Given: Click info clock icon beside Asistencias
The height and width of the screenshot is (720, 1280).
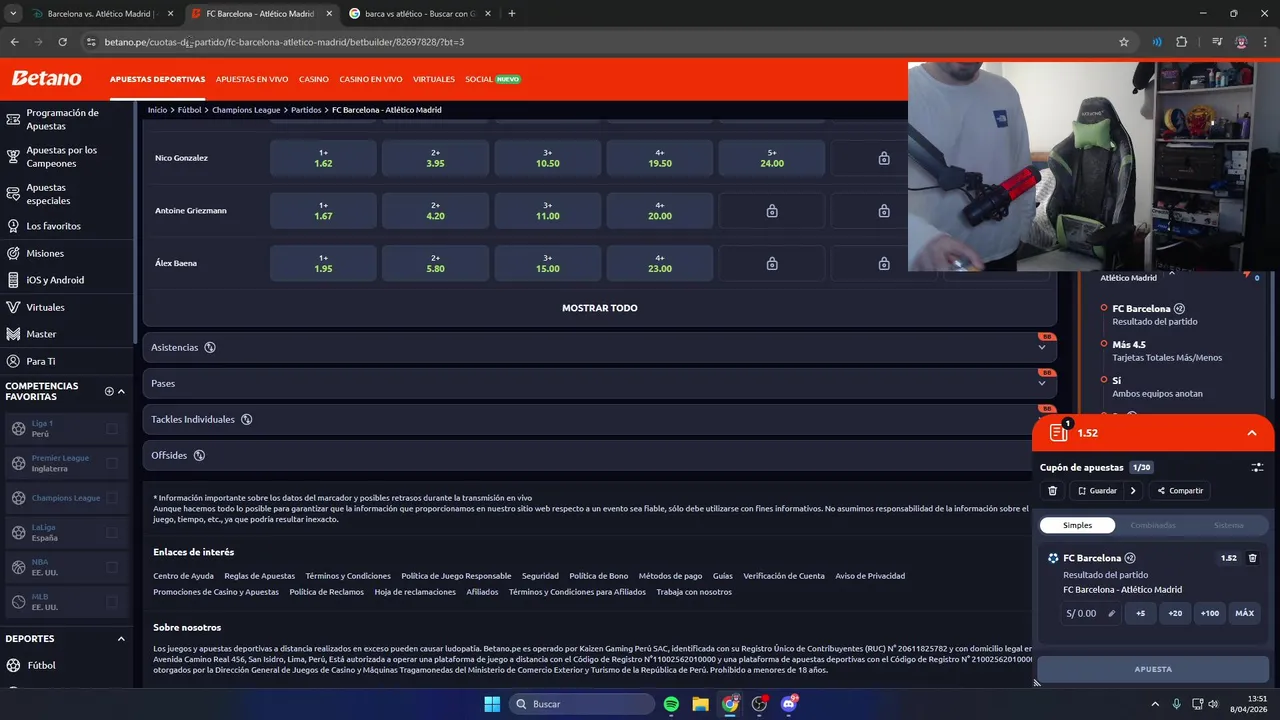Looking at the screenshot, I should [210, 347].
